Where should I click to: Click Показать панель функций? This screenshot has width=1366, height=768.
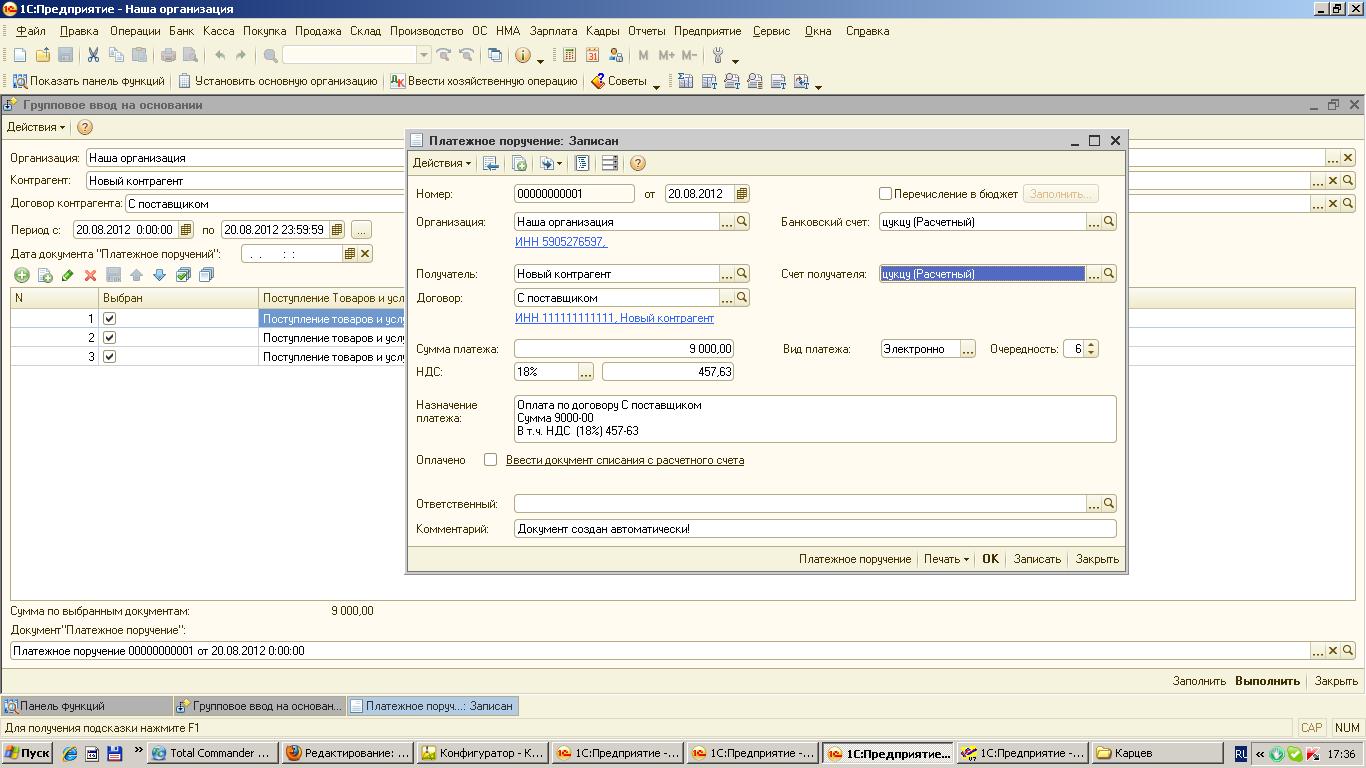pyautogui.click(x=88, y=81)
